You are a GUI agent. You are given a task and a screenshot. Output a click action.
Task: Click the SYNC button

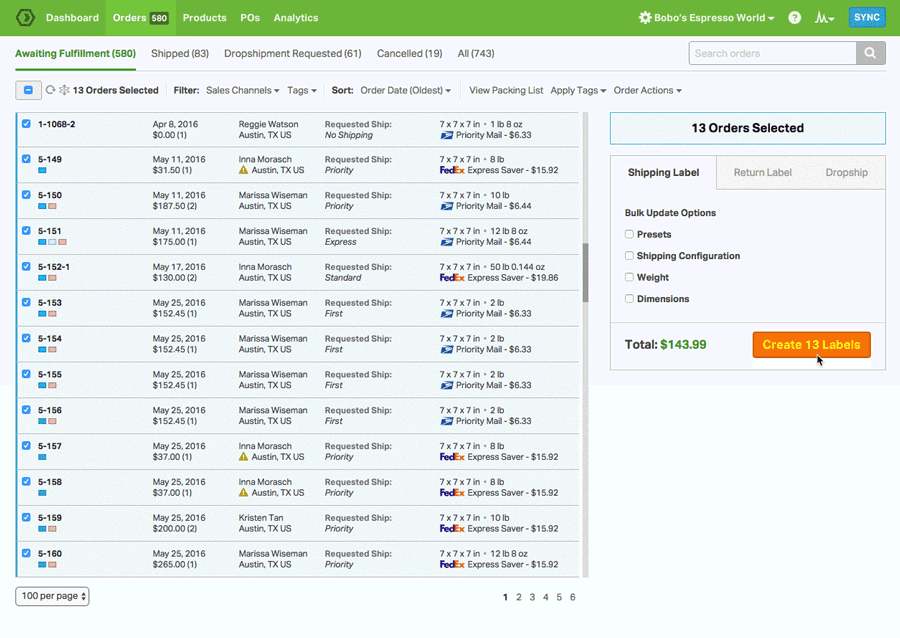pyautogui.click(x=868, y=17)
